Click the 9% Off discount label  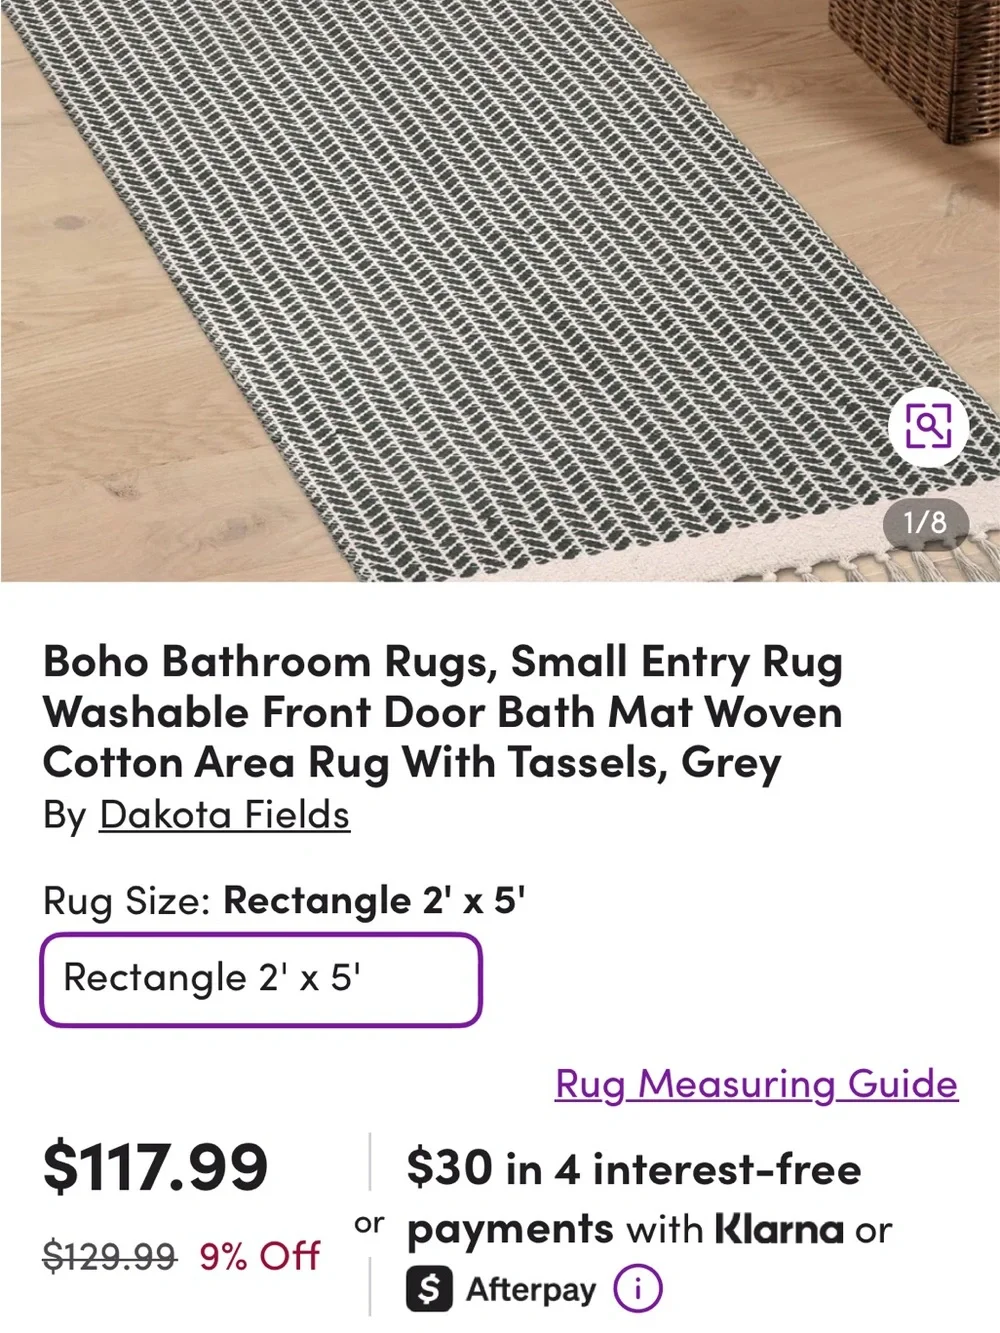tap(259, 1255)
